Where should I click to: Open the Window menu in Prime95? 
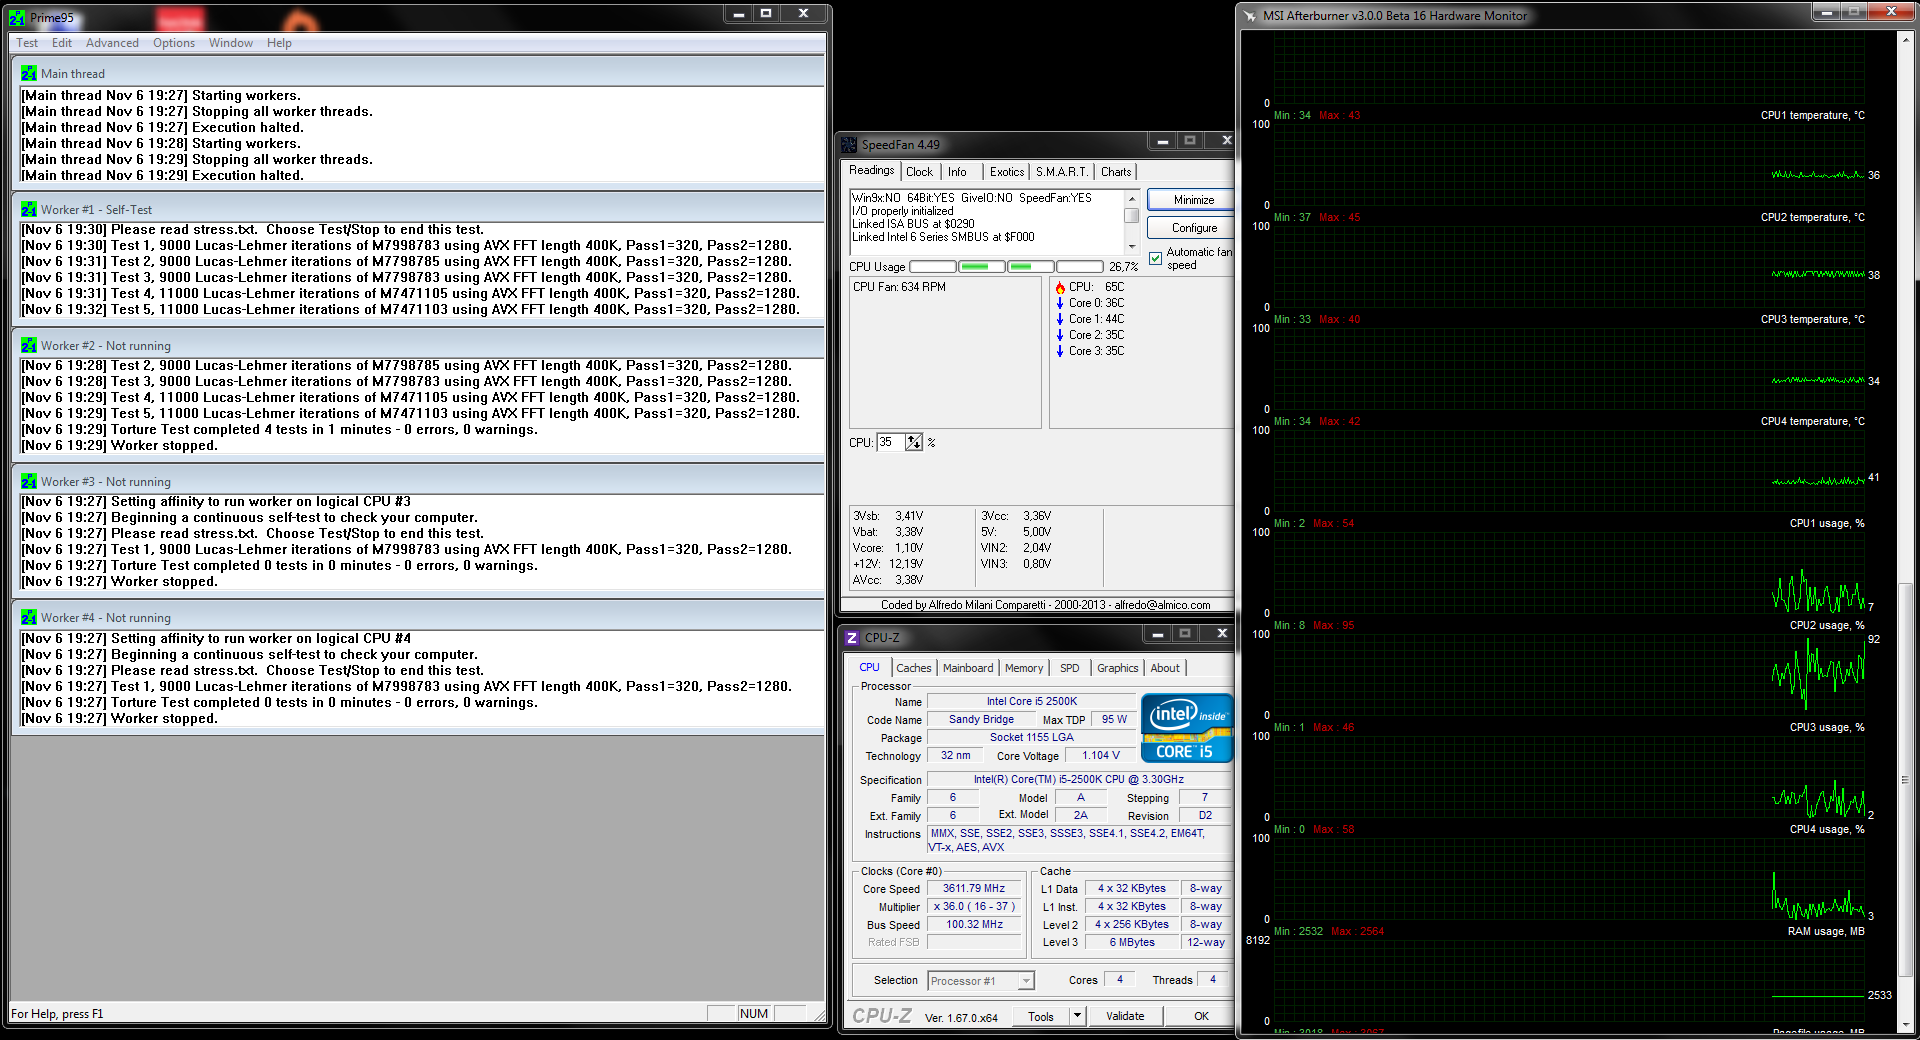tap(231, 43)
